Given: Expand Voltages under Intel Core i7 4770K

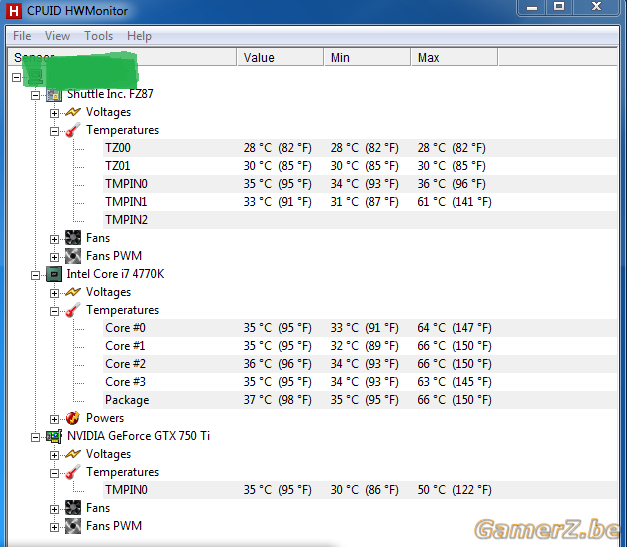Looking at the screenshot, I should point(54,293).
